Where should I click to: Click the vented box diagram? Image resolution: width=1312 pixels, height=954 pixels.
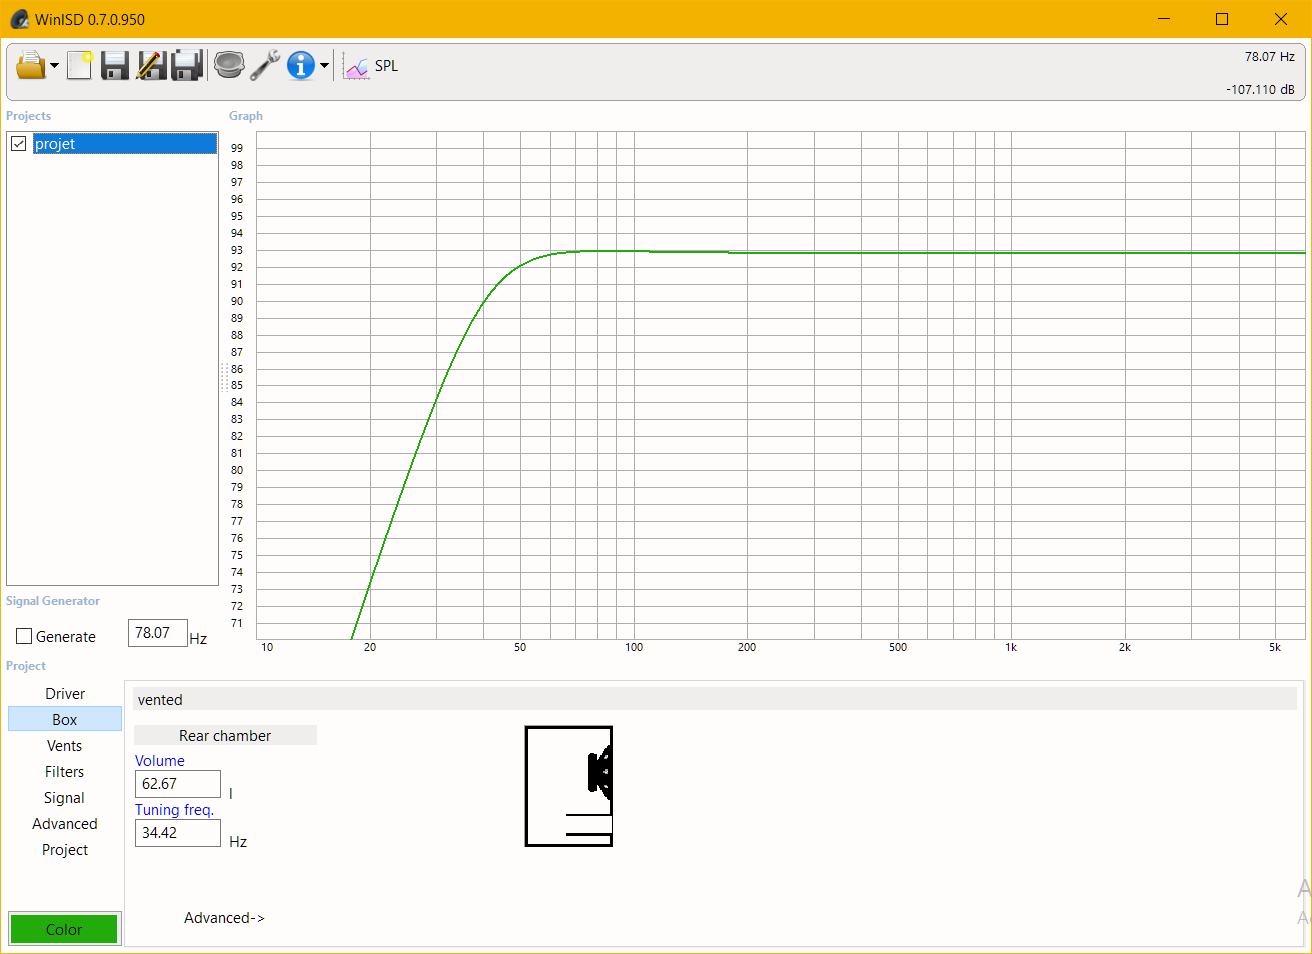(569, 786)
